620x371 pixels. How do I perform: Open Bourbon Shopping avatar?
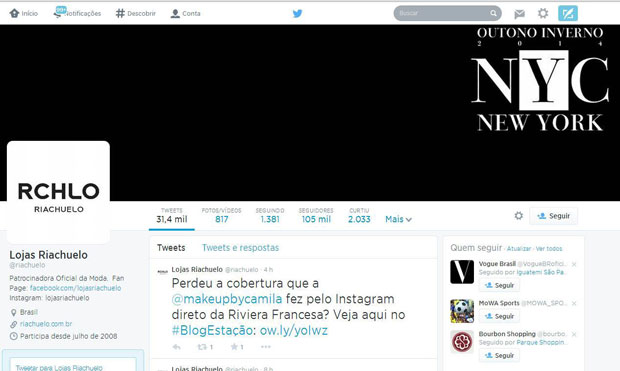[462, 342]
